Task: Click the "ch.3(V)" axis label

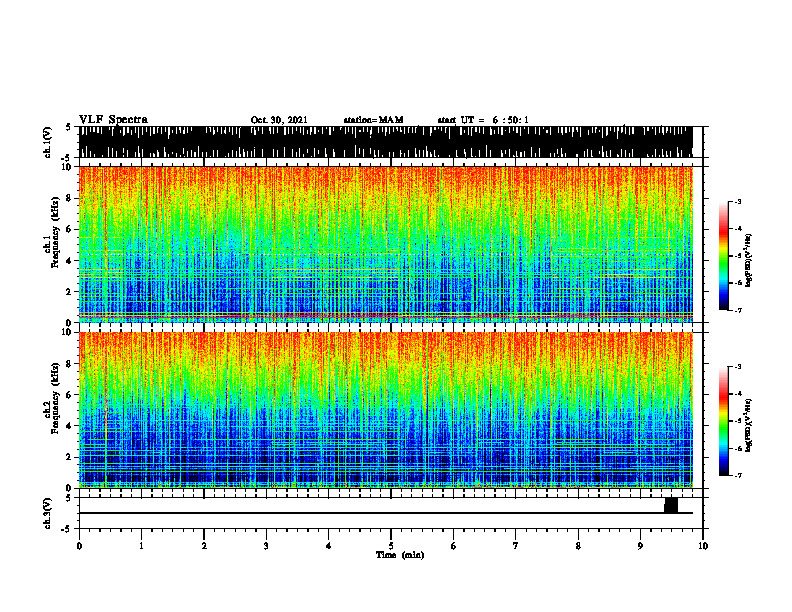Action: [x=48, y=513]
